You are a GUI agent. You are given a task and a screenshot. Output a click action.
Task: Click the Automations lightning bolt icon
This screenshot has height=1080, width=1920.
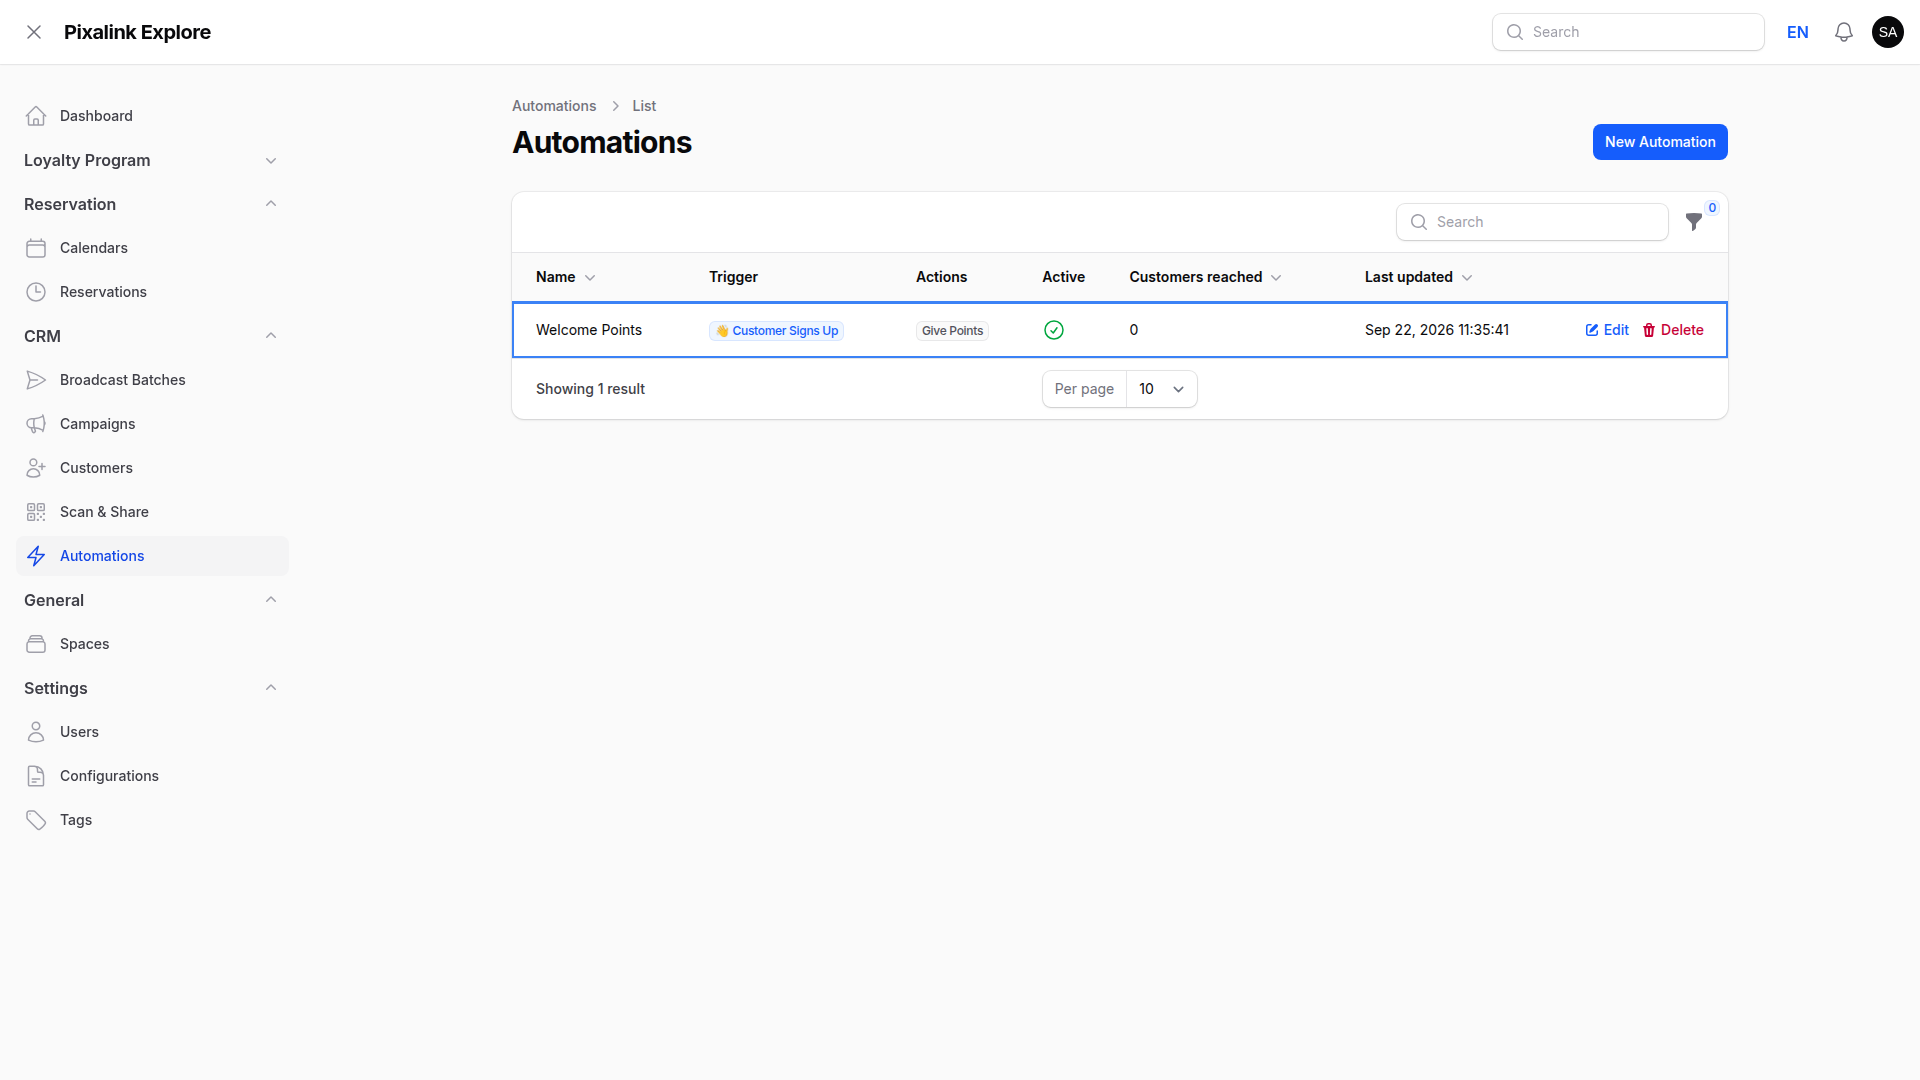[36, 556]
